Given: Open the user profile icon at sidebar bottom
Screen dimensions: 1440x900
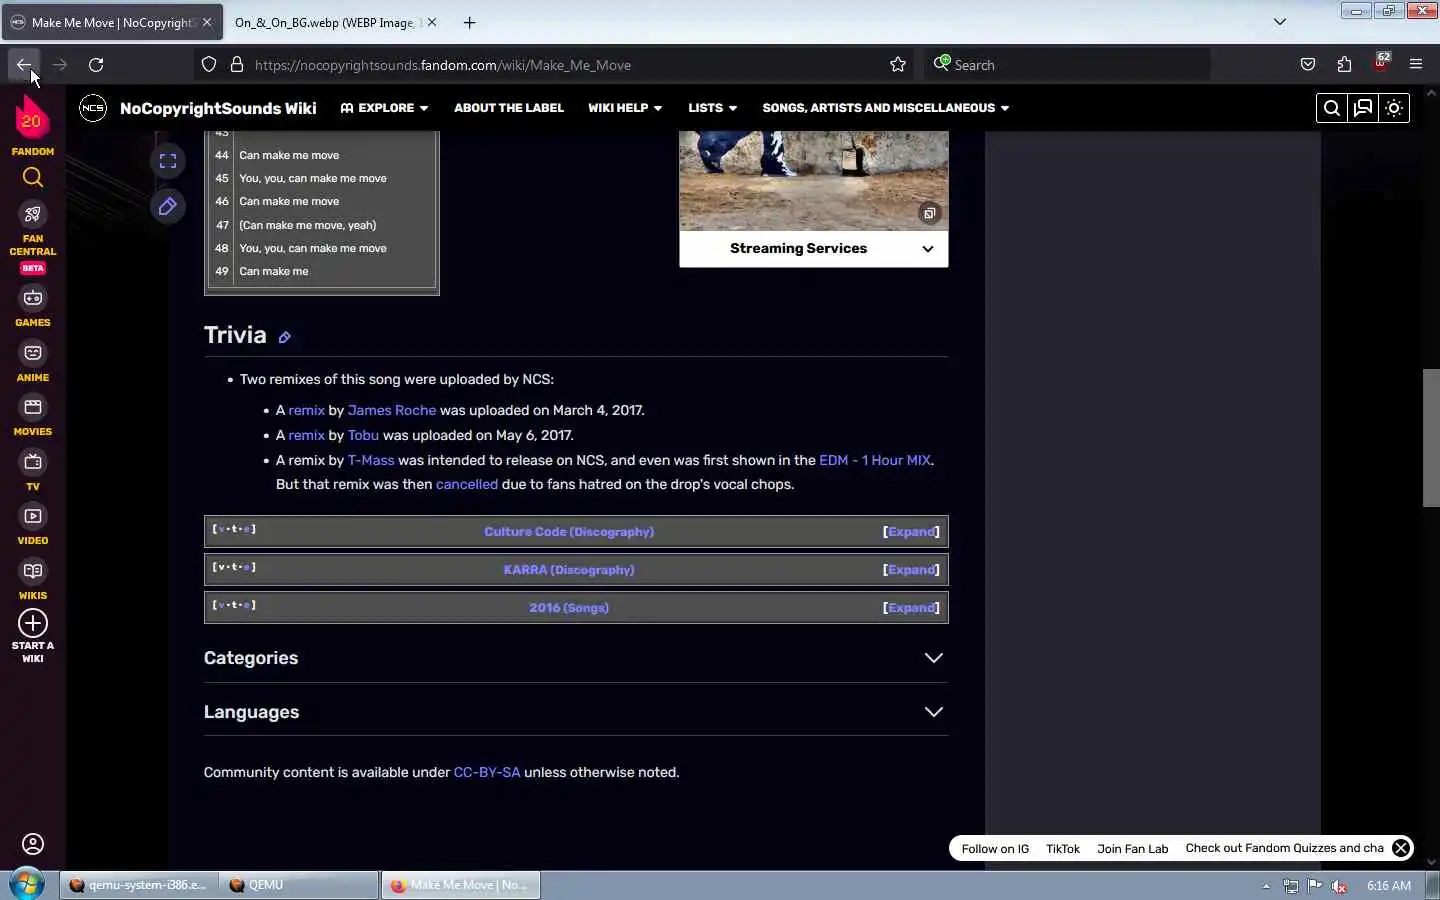Looking at the screenshot, I should [33, 844].
